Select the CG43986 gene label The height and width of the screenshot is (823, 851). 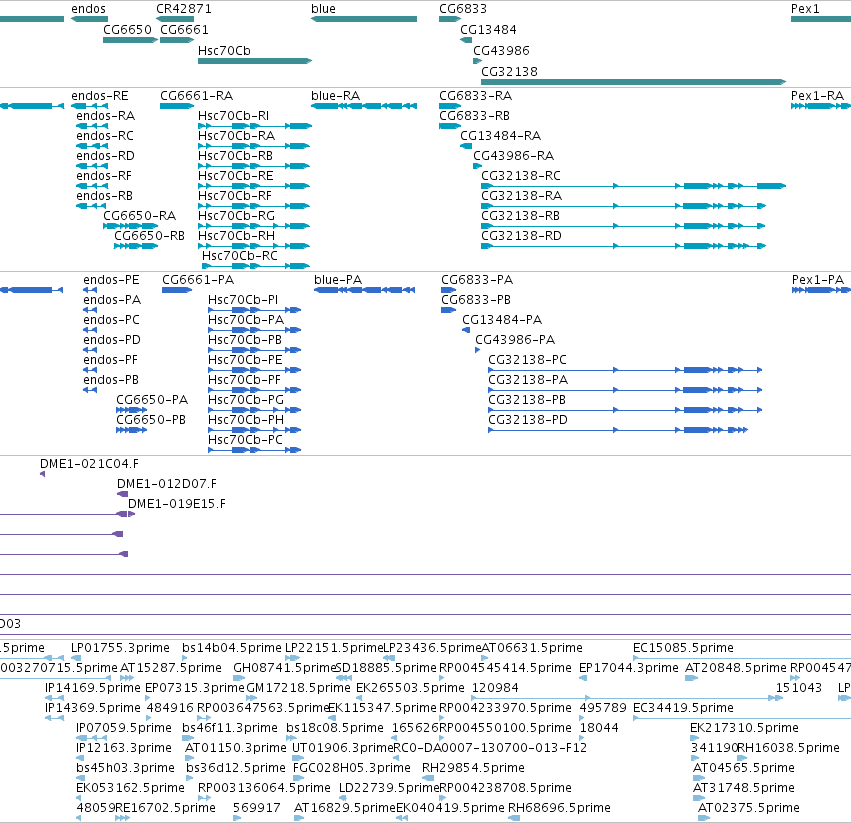501,50
